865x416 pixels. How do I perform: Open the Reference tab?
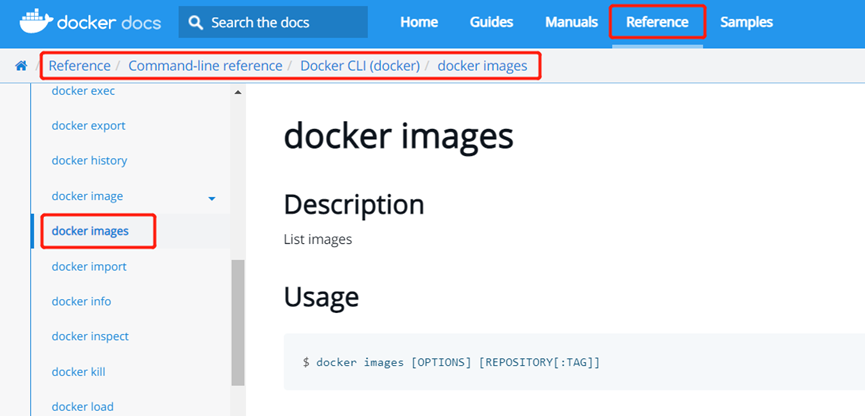[x=657, y=22]
